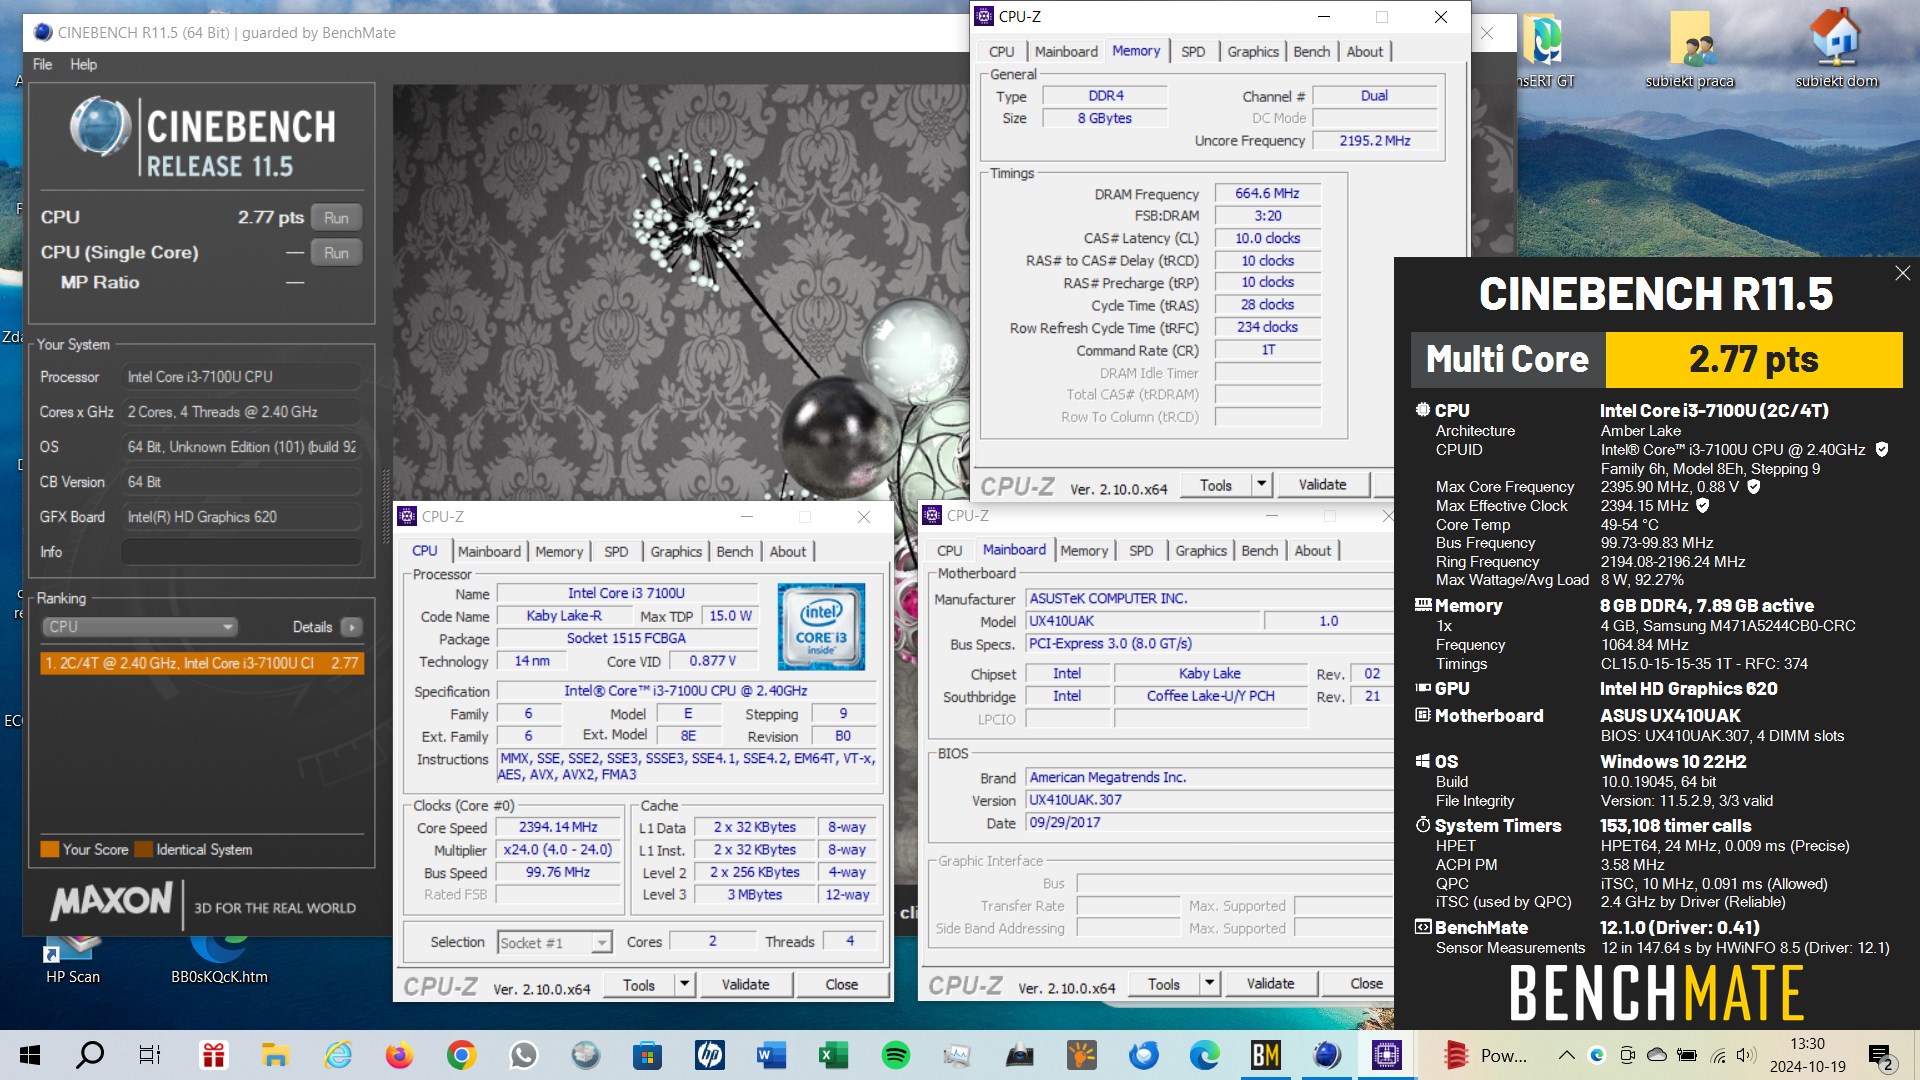Open the Start menu Windows icon

click(x=30, y=1055)
